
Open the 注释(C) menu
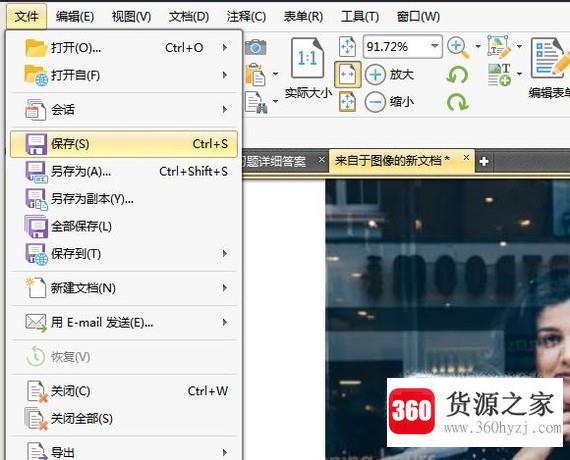coord(246,16)
